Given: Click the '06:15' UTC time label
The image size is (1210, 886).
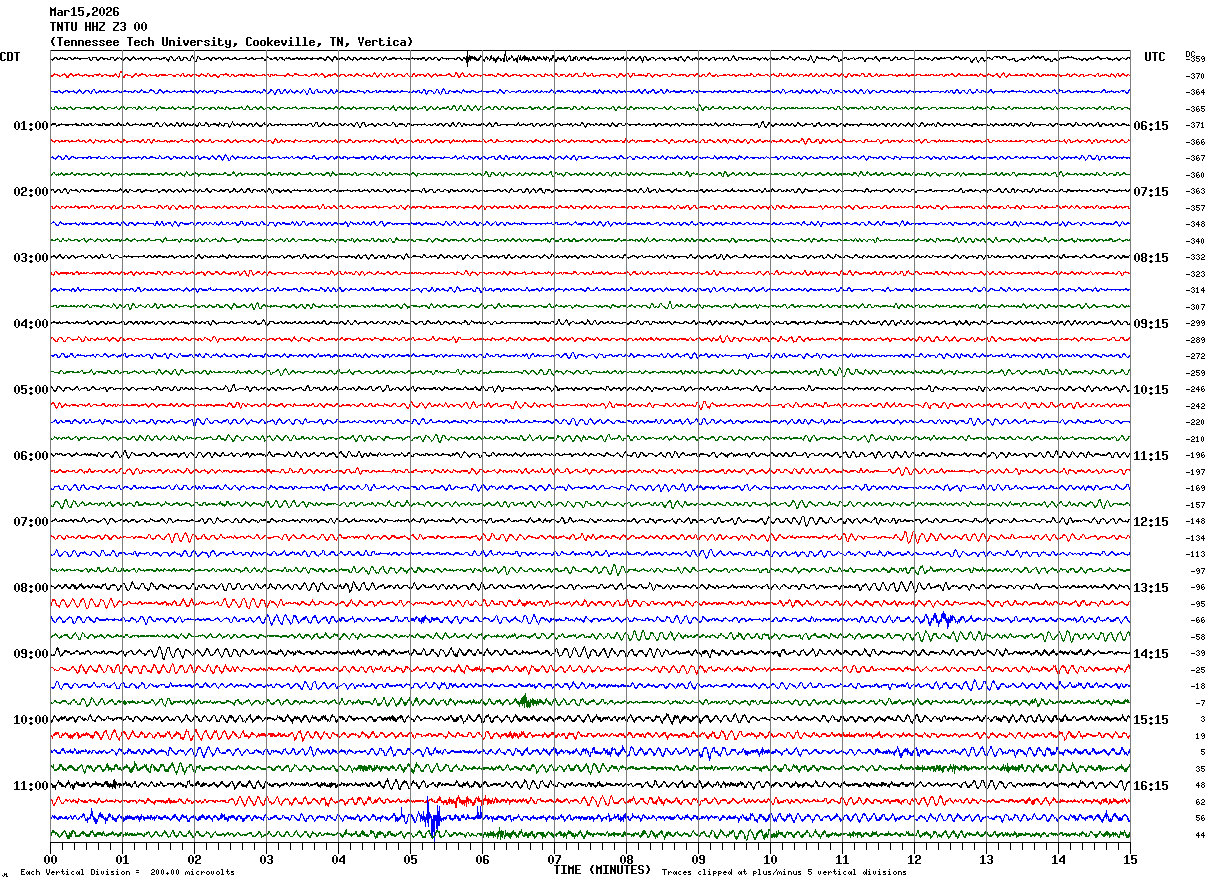Looking at the screenshot, I should click(x=1150, y=126).
